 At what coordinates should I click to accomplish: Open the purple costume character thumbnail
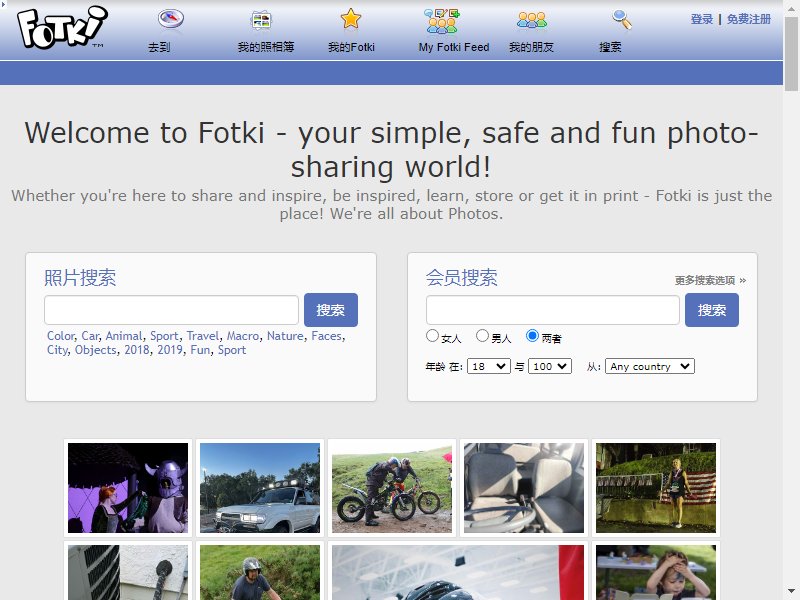(128, 488)
